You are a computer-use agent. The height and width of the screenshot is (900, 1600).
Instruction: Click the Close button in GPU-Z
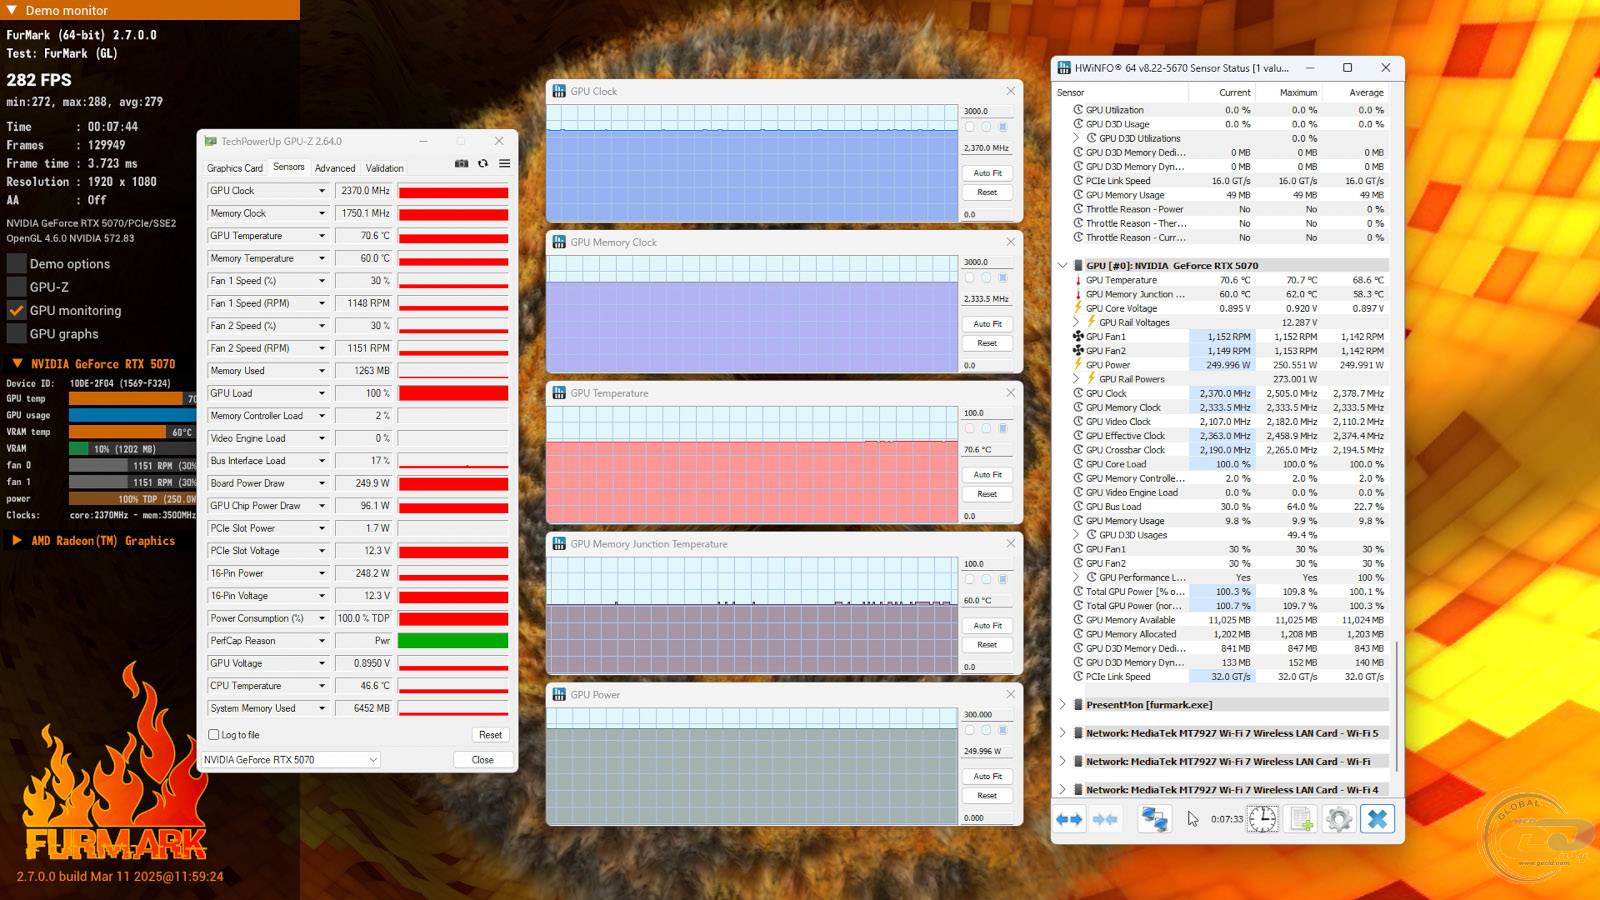click(483, 760)
